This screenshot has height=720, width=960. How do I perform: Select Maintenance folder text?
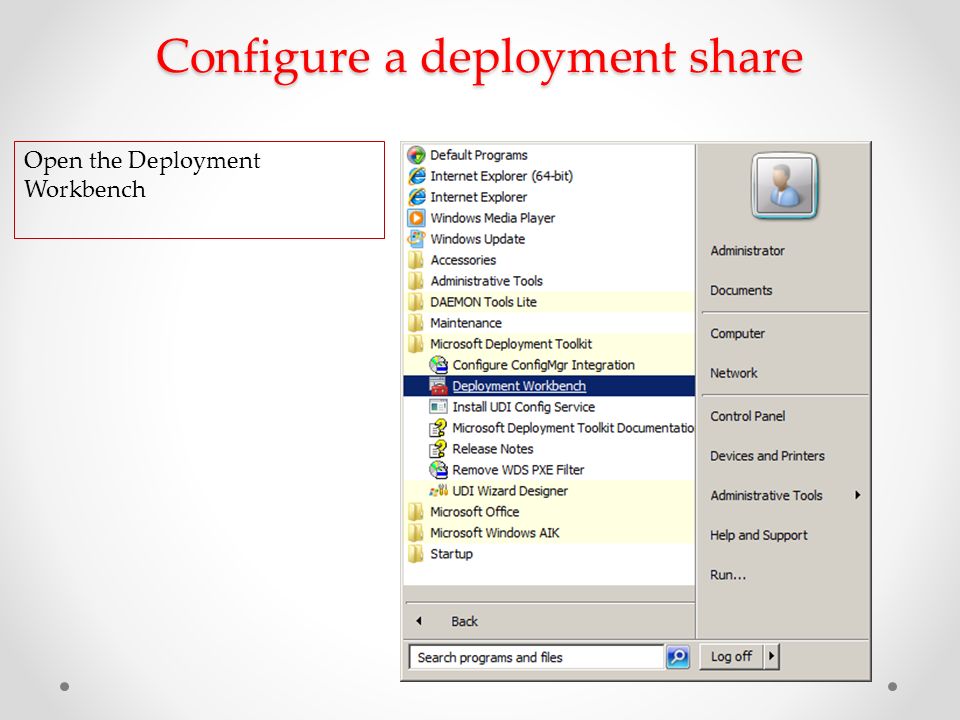pyautogui.click(x=466, y=323)
